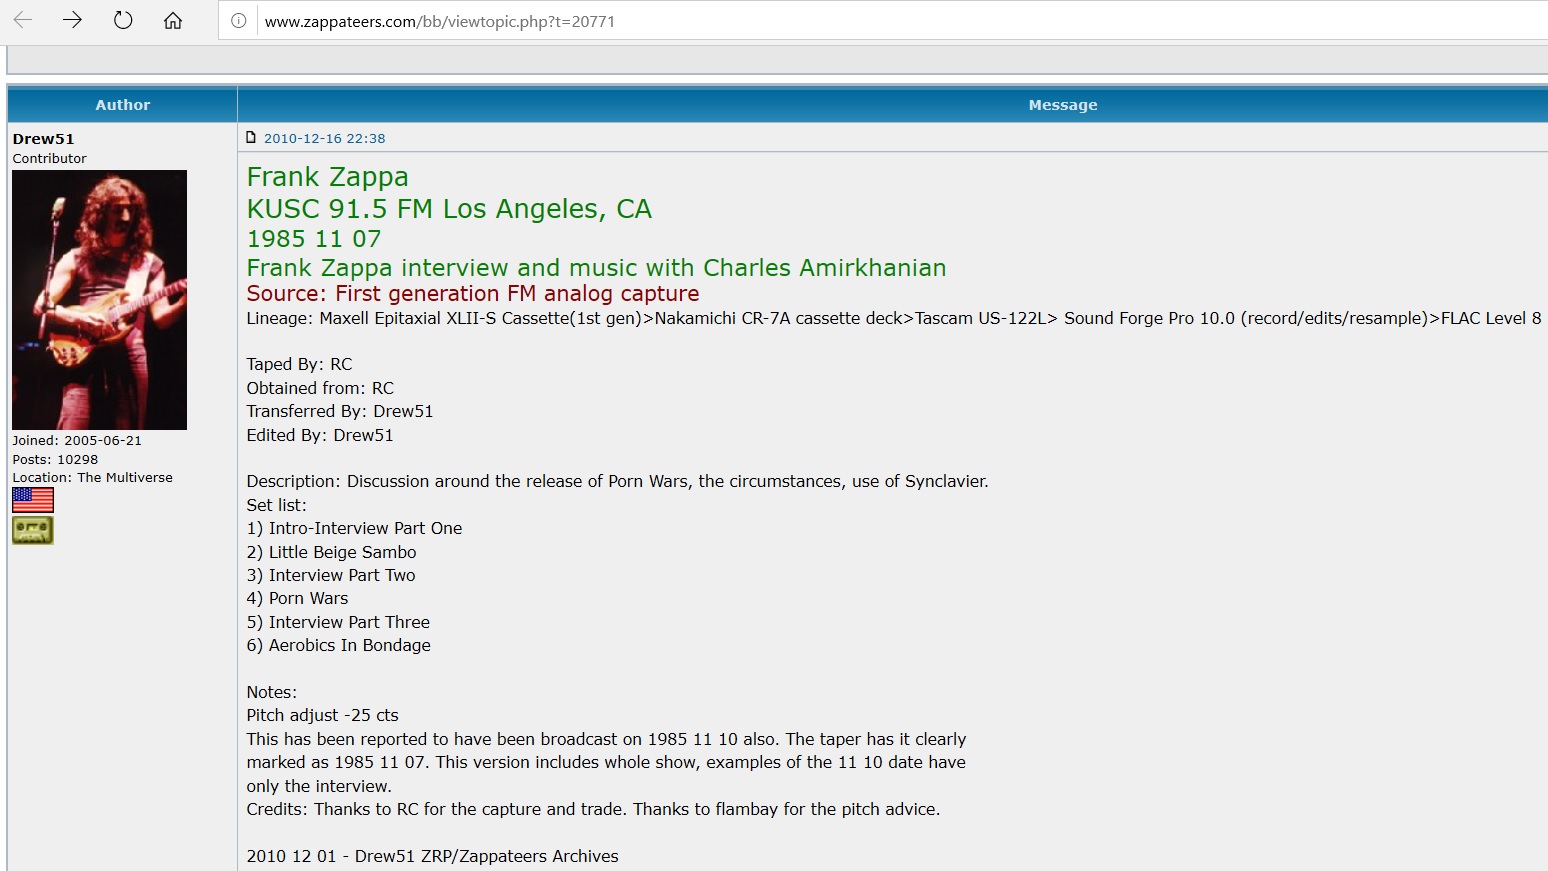This screenshot has height=871, width=1548.
Task: Click the Author column header
Action: [x=123, y=105]
